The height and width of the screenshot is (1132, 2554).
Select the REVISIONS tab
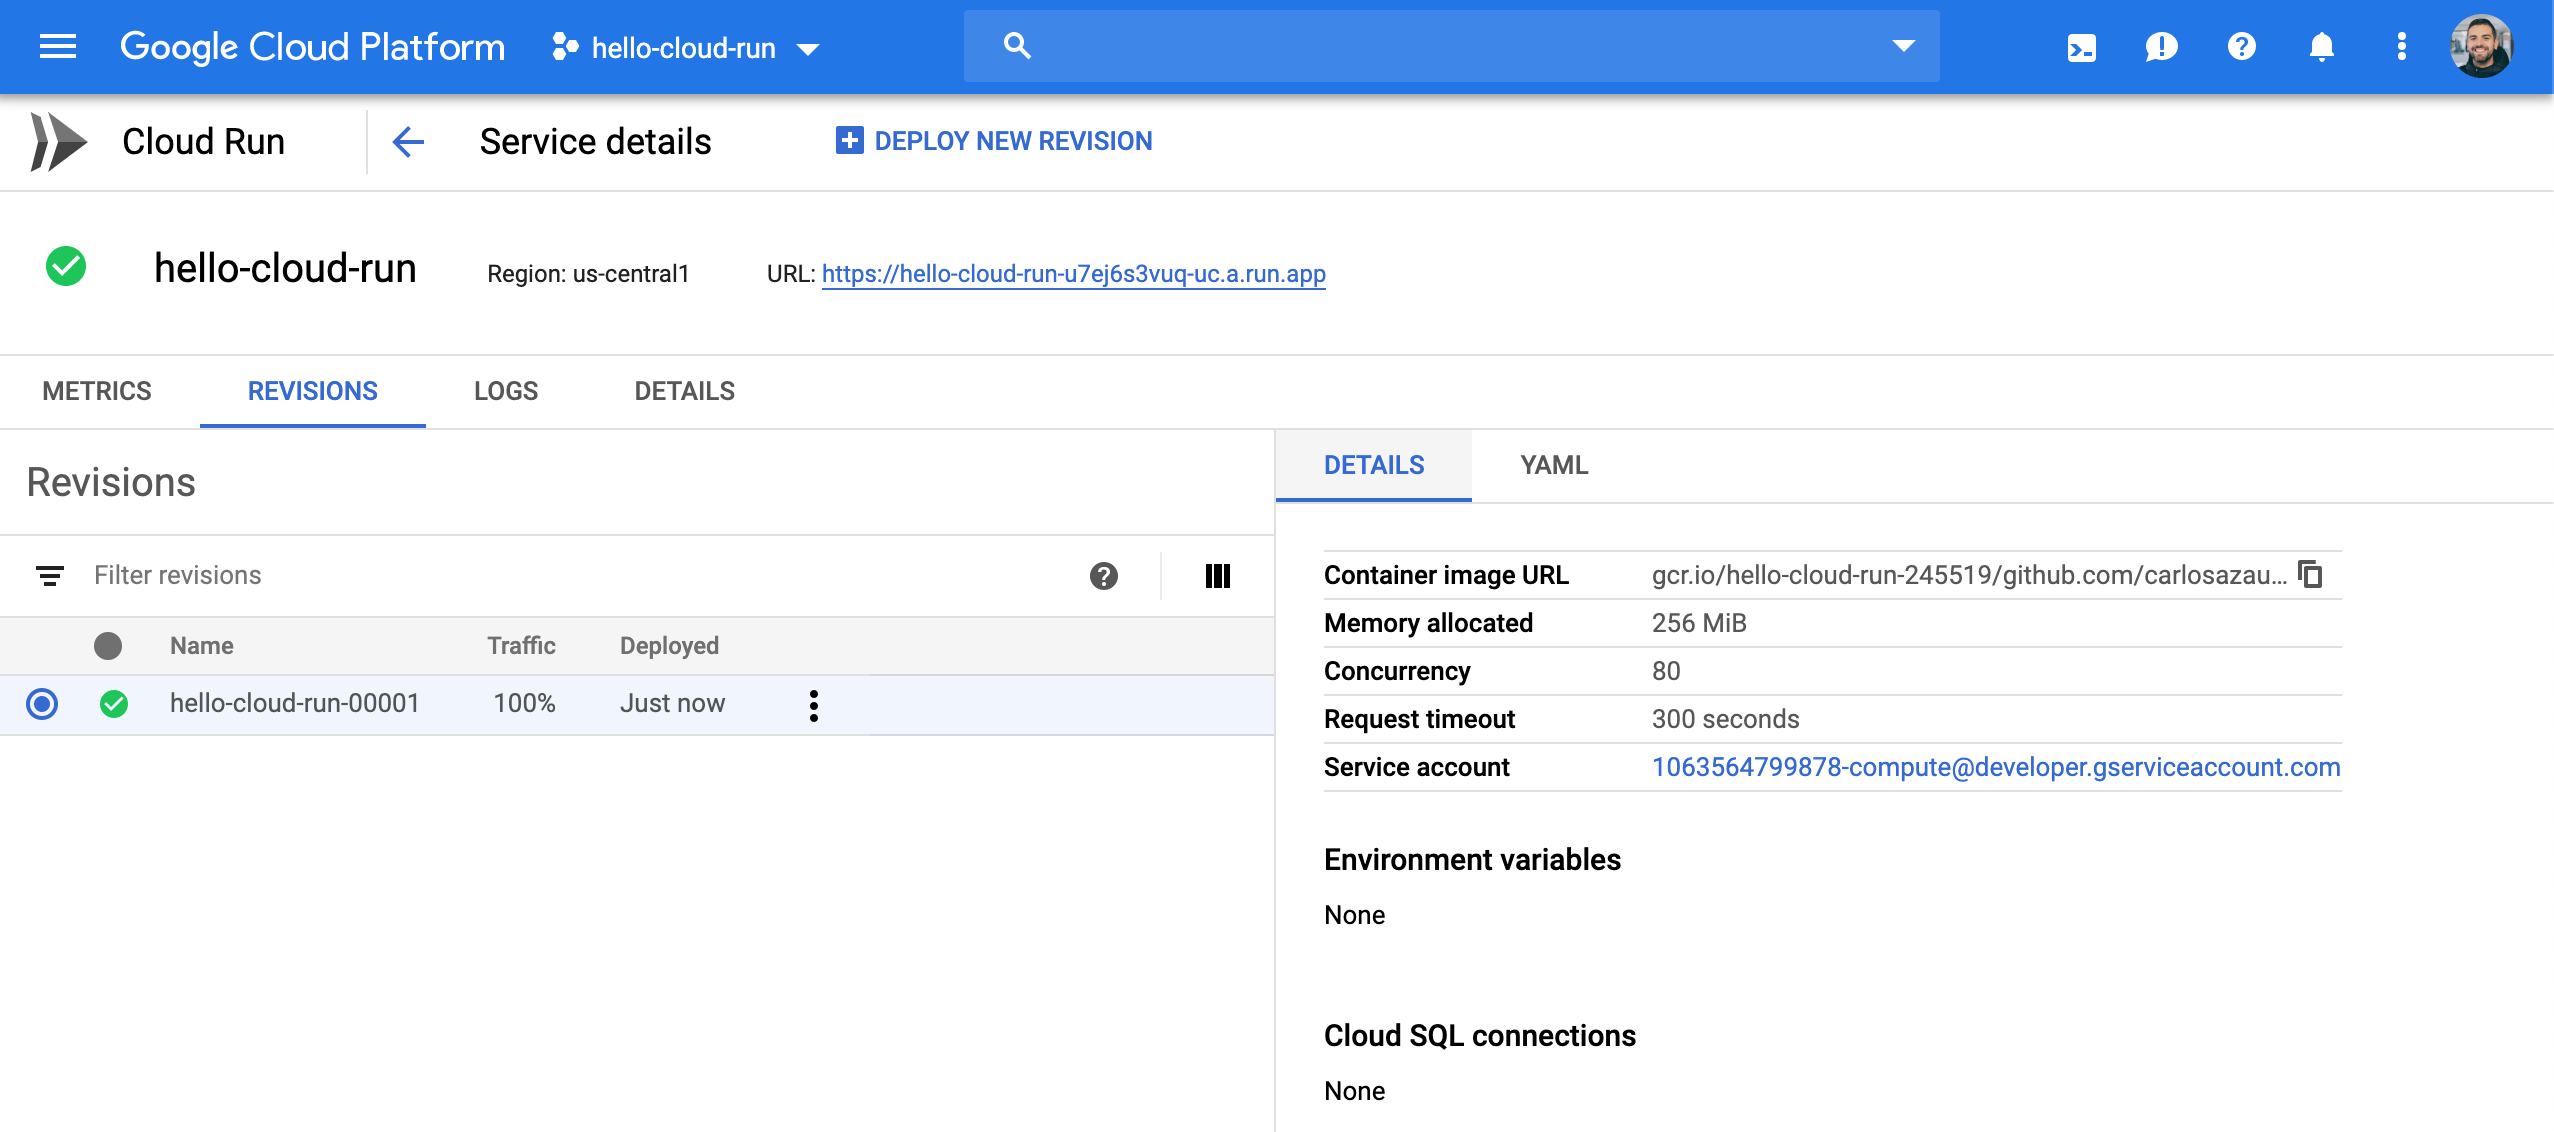[x=311, y=389]
